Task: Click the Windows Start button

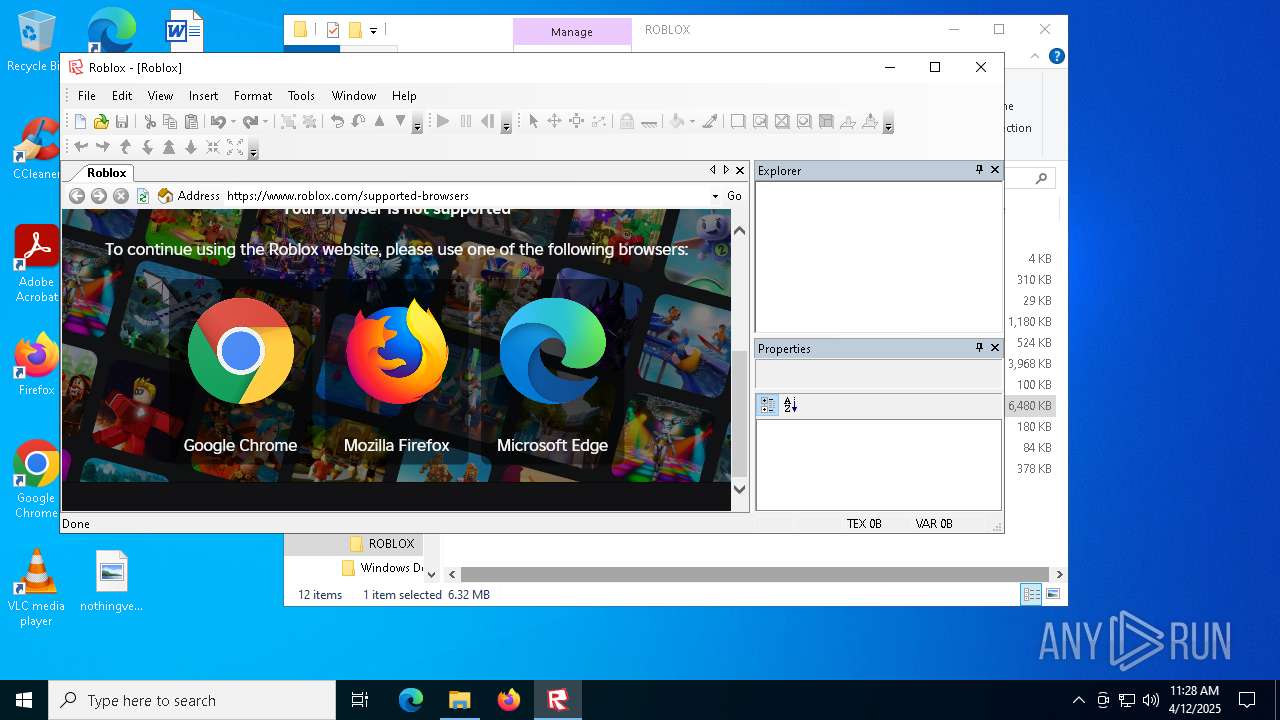Action: click(24, 700)
